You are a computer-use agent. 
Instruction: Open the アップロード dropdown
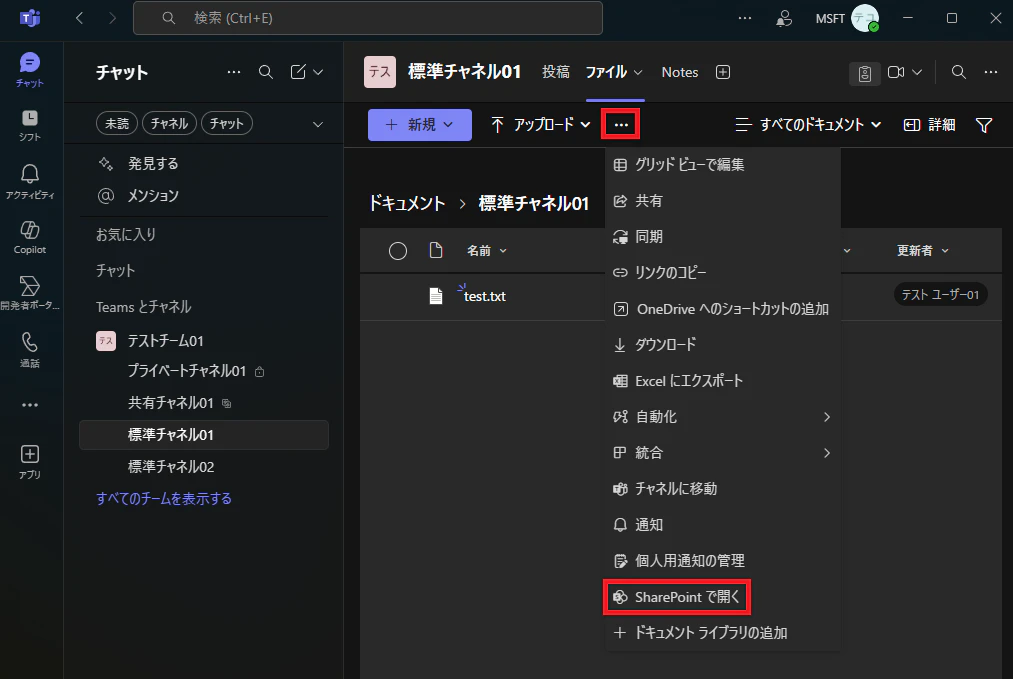pos(541,124)
